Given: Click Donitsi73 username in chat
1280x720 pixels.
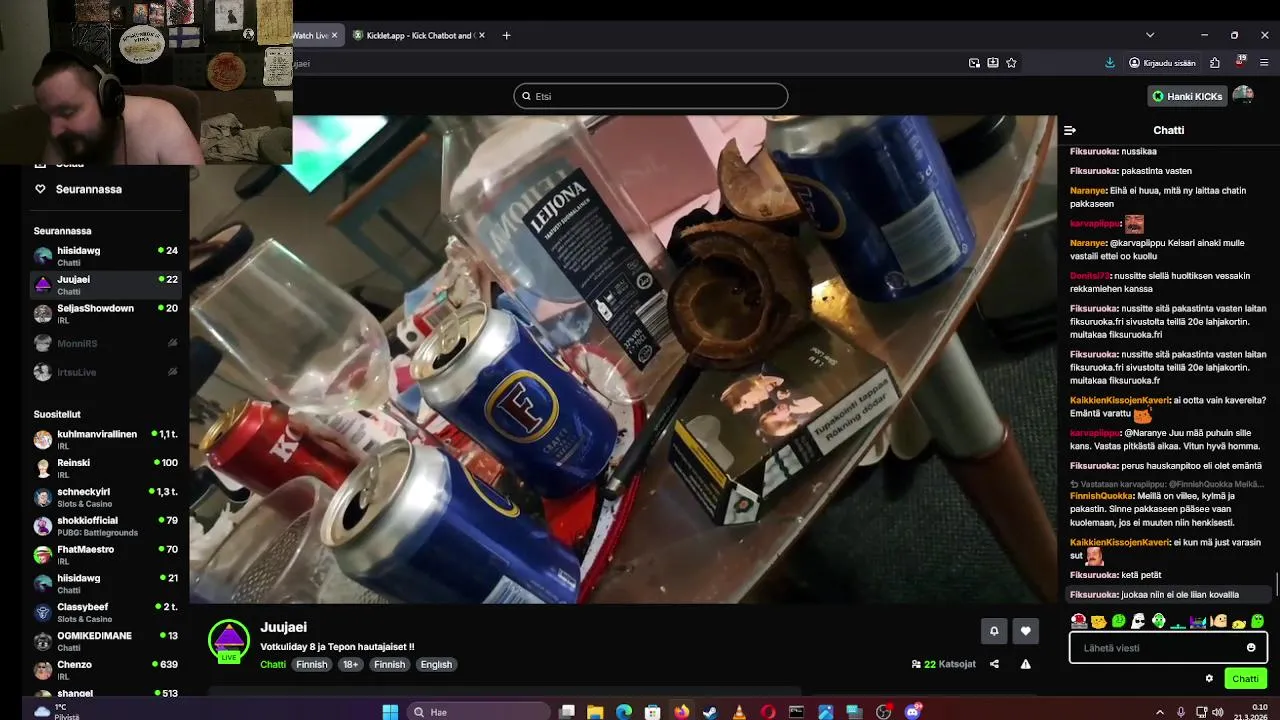Looking at the screenshot, I should 1091,275.
